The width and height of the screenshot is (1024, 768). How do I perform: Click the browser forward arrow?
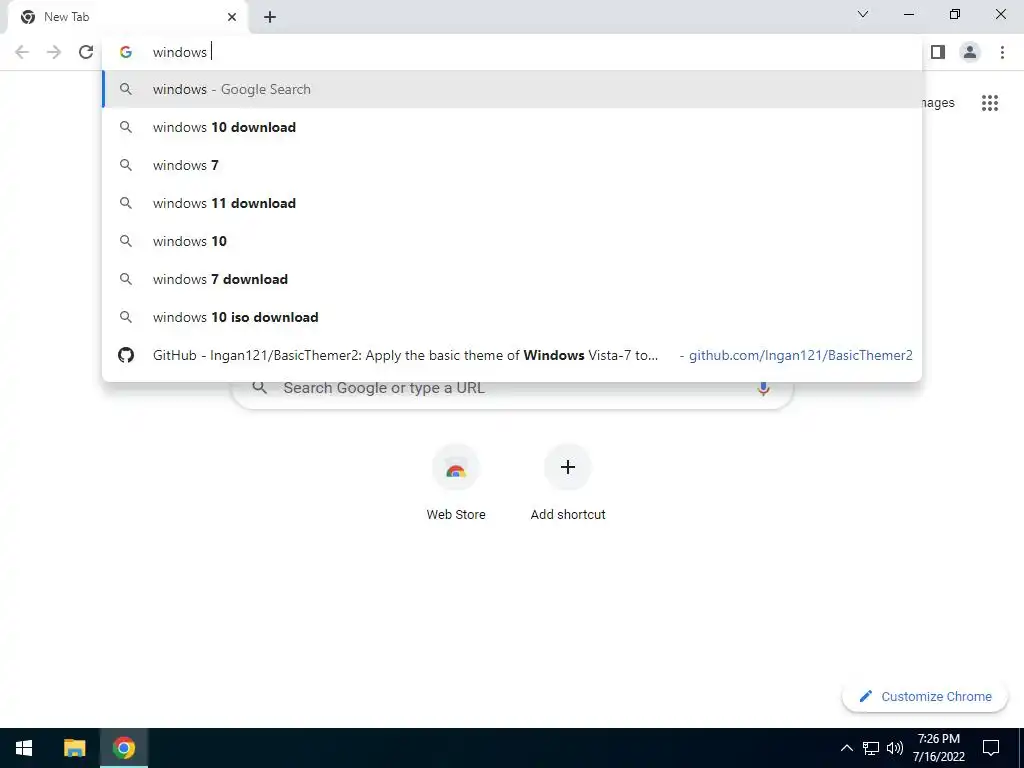[x=54, y=52]
